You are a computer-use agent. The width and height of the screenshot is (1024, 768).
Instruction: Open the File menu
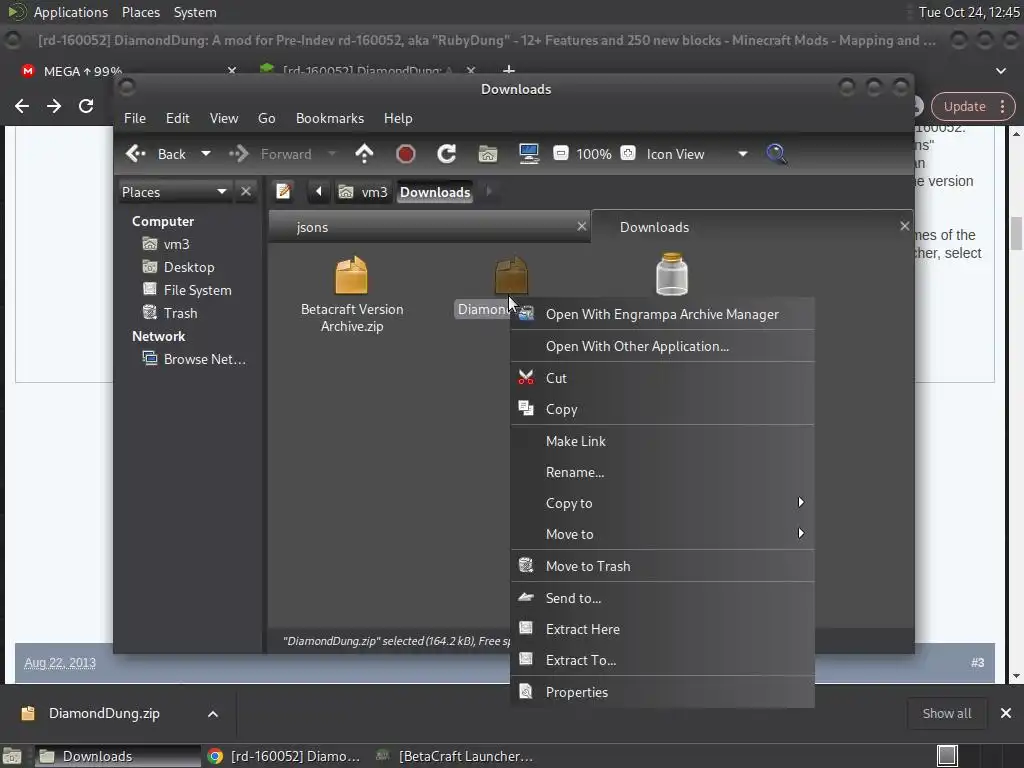click(x=135, y=118)
